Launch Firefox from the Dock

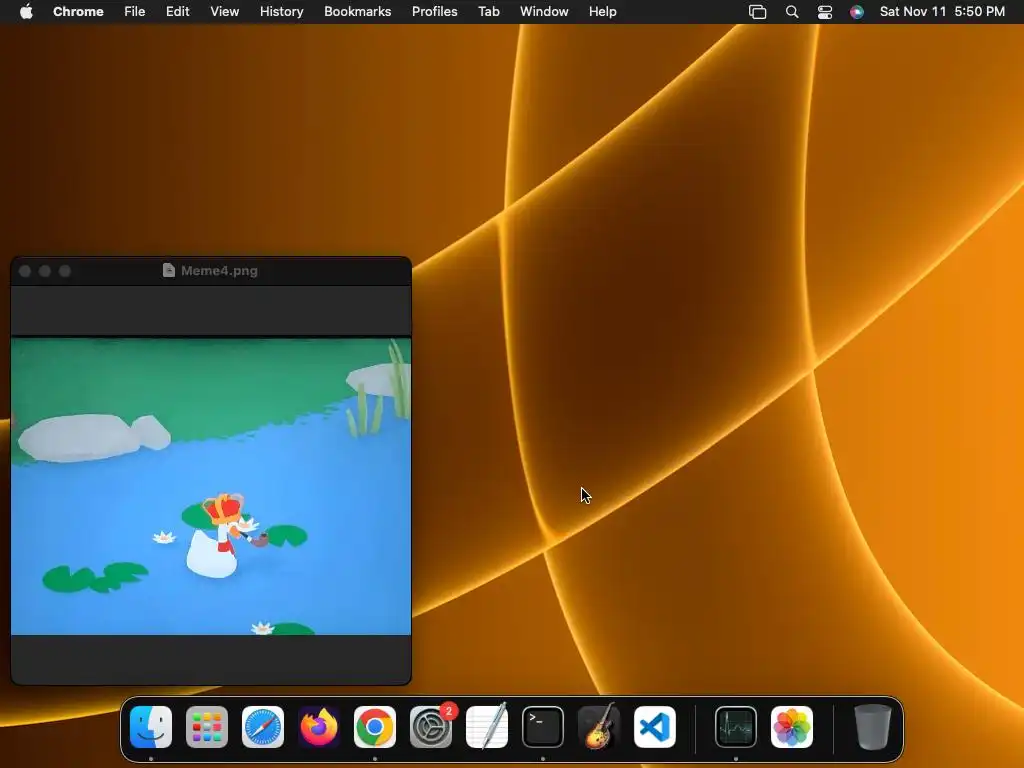(x=319, y=727)
